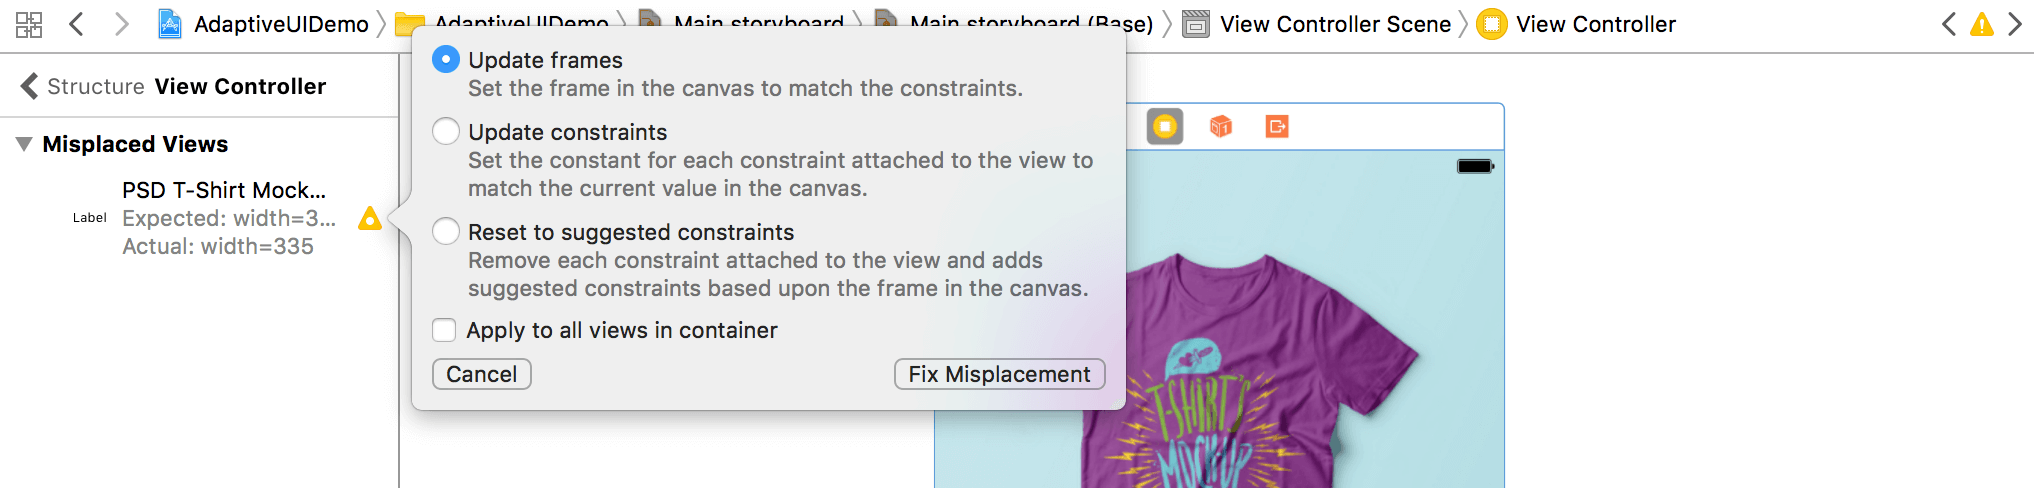Image resolution: width=2034 pixels, height=488 pixels.
Task: Collapse the Misplaced Views disclosure triangle
Action: pyautogui.click(x=24, y=144)
